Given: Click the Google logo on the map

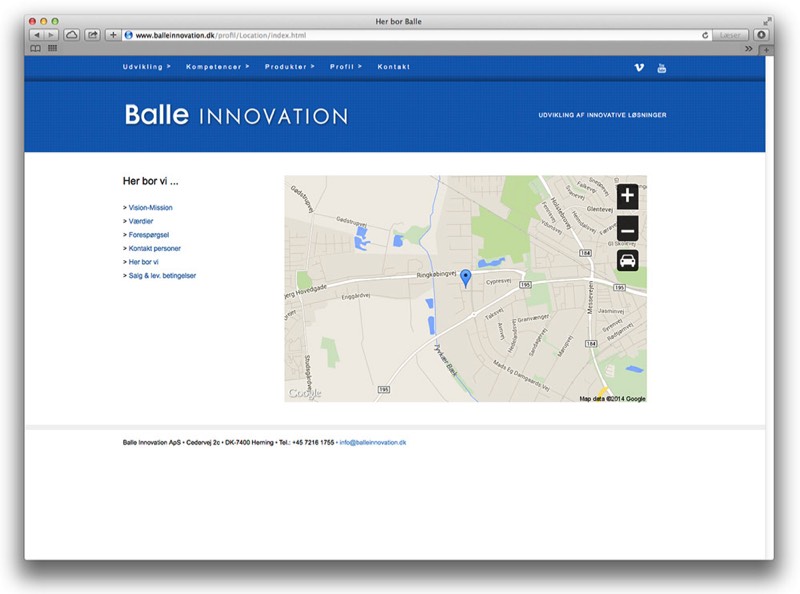Looking at the screenshot, I should pyautogui.click(x=305, y=393).
